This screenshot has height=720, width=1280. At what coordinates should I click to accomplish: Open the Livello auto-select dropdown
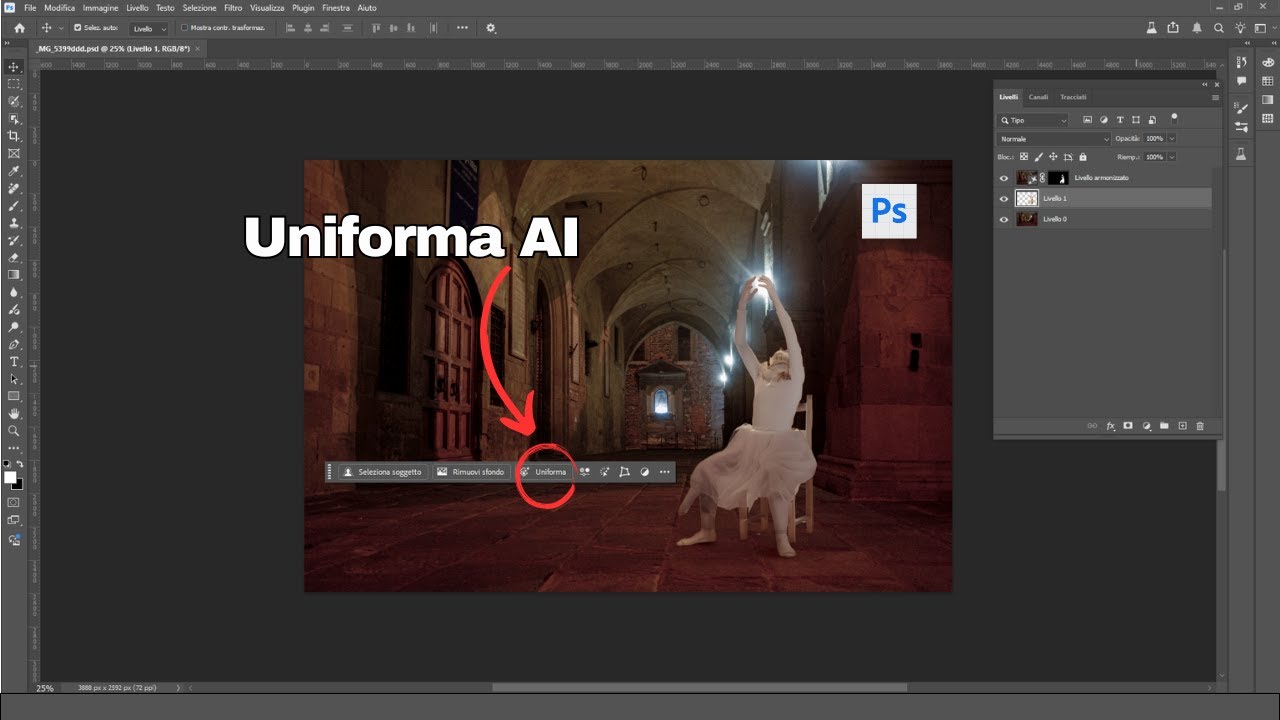[x=150, y=28]
